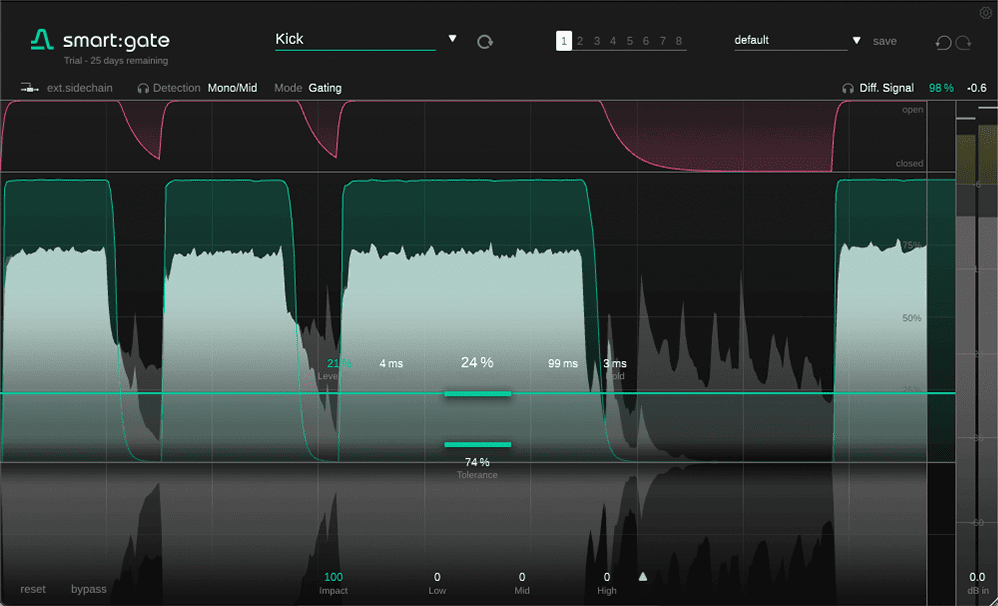The height and width of the screenshot is (606, 998).
Task: Toggle the bypass button
Action: (88, 589)
